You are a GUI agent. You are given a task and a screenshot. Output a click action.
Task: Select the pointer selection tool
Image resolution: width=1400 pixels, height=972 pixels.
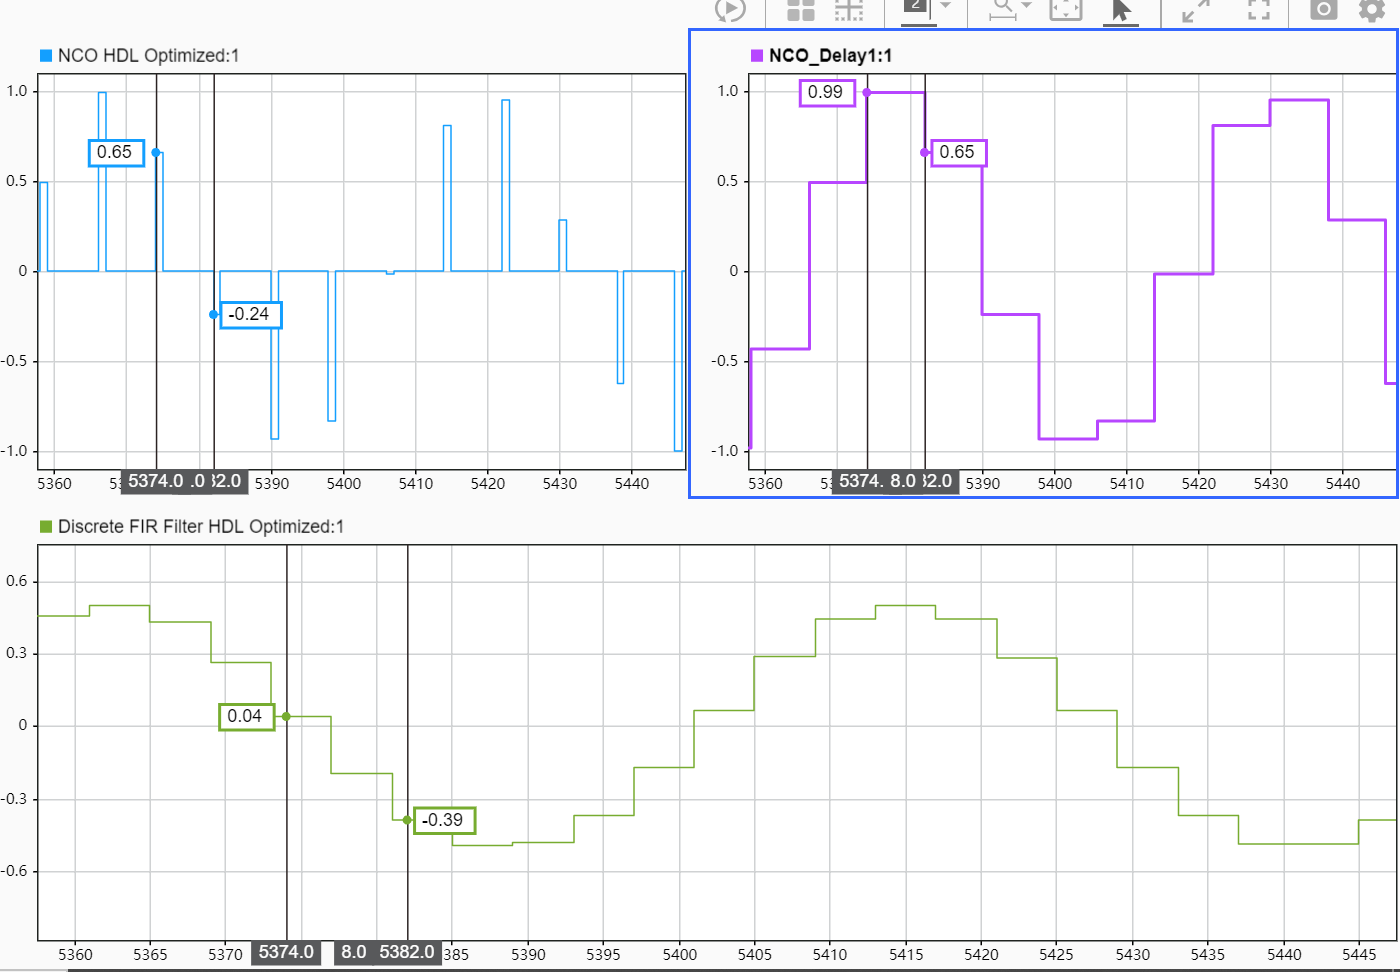pyautogui.click(x=1120, y=11)
